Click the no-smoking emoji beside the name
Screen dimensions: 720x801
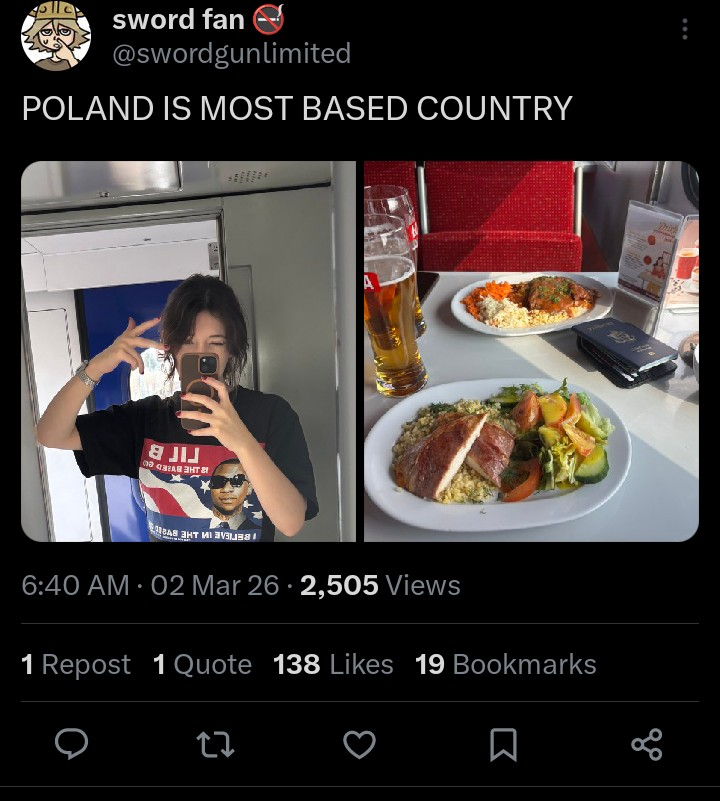pyautogui.click(x=267, y=17)
